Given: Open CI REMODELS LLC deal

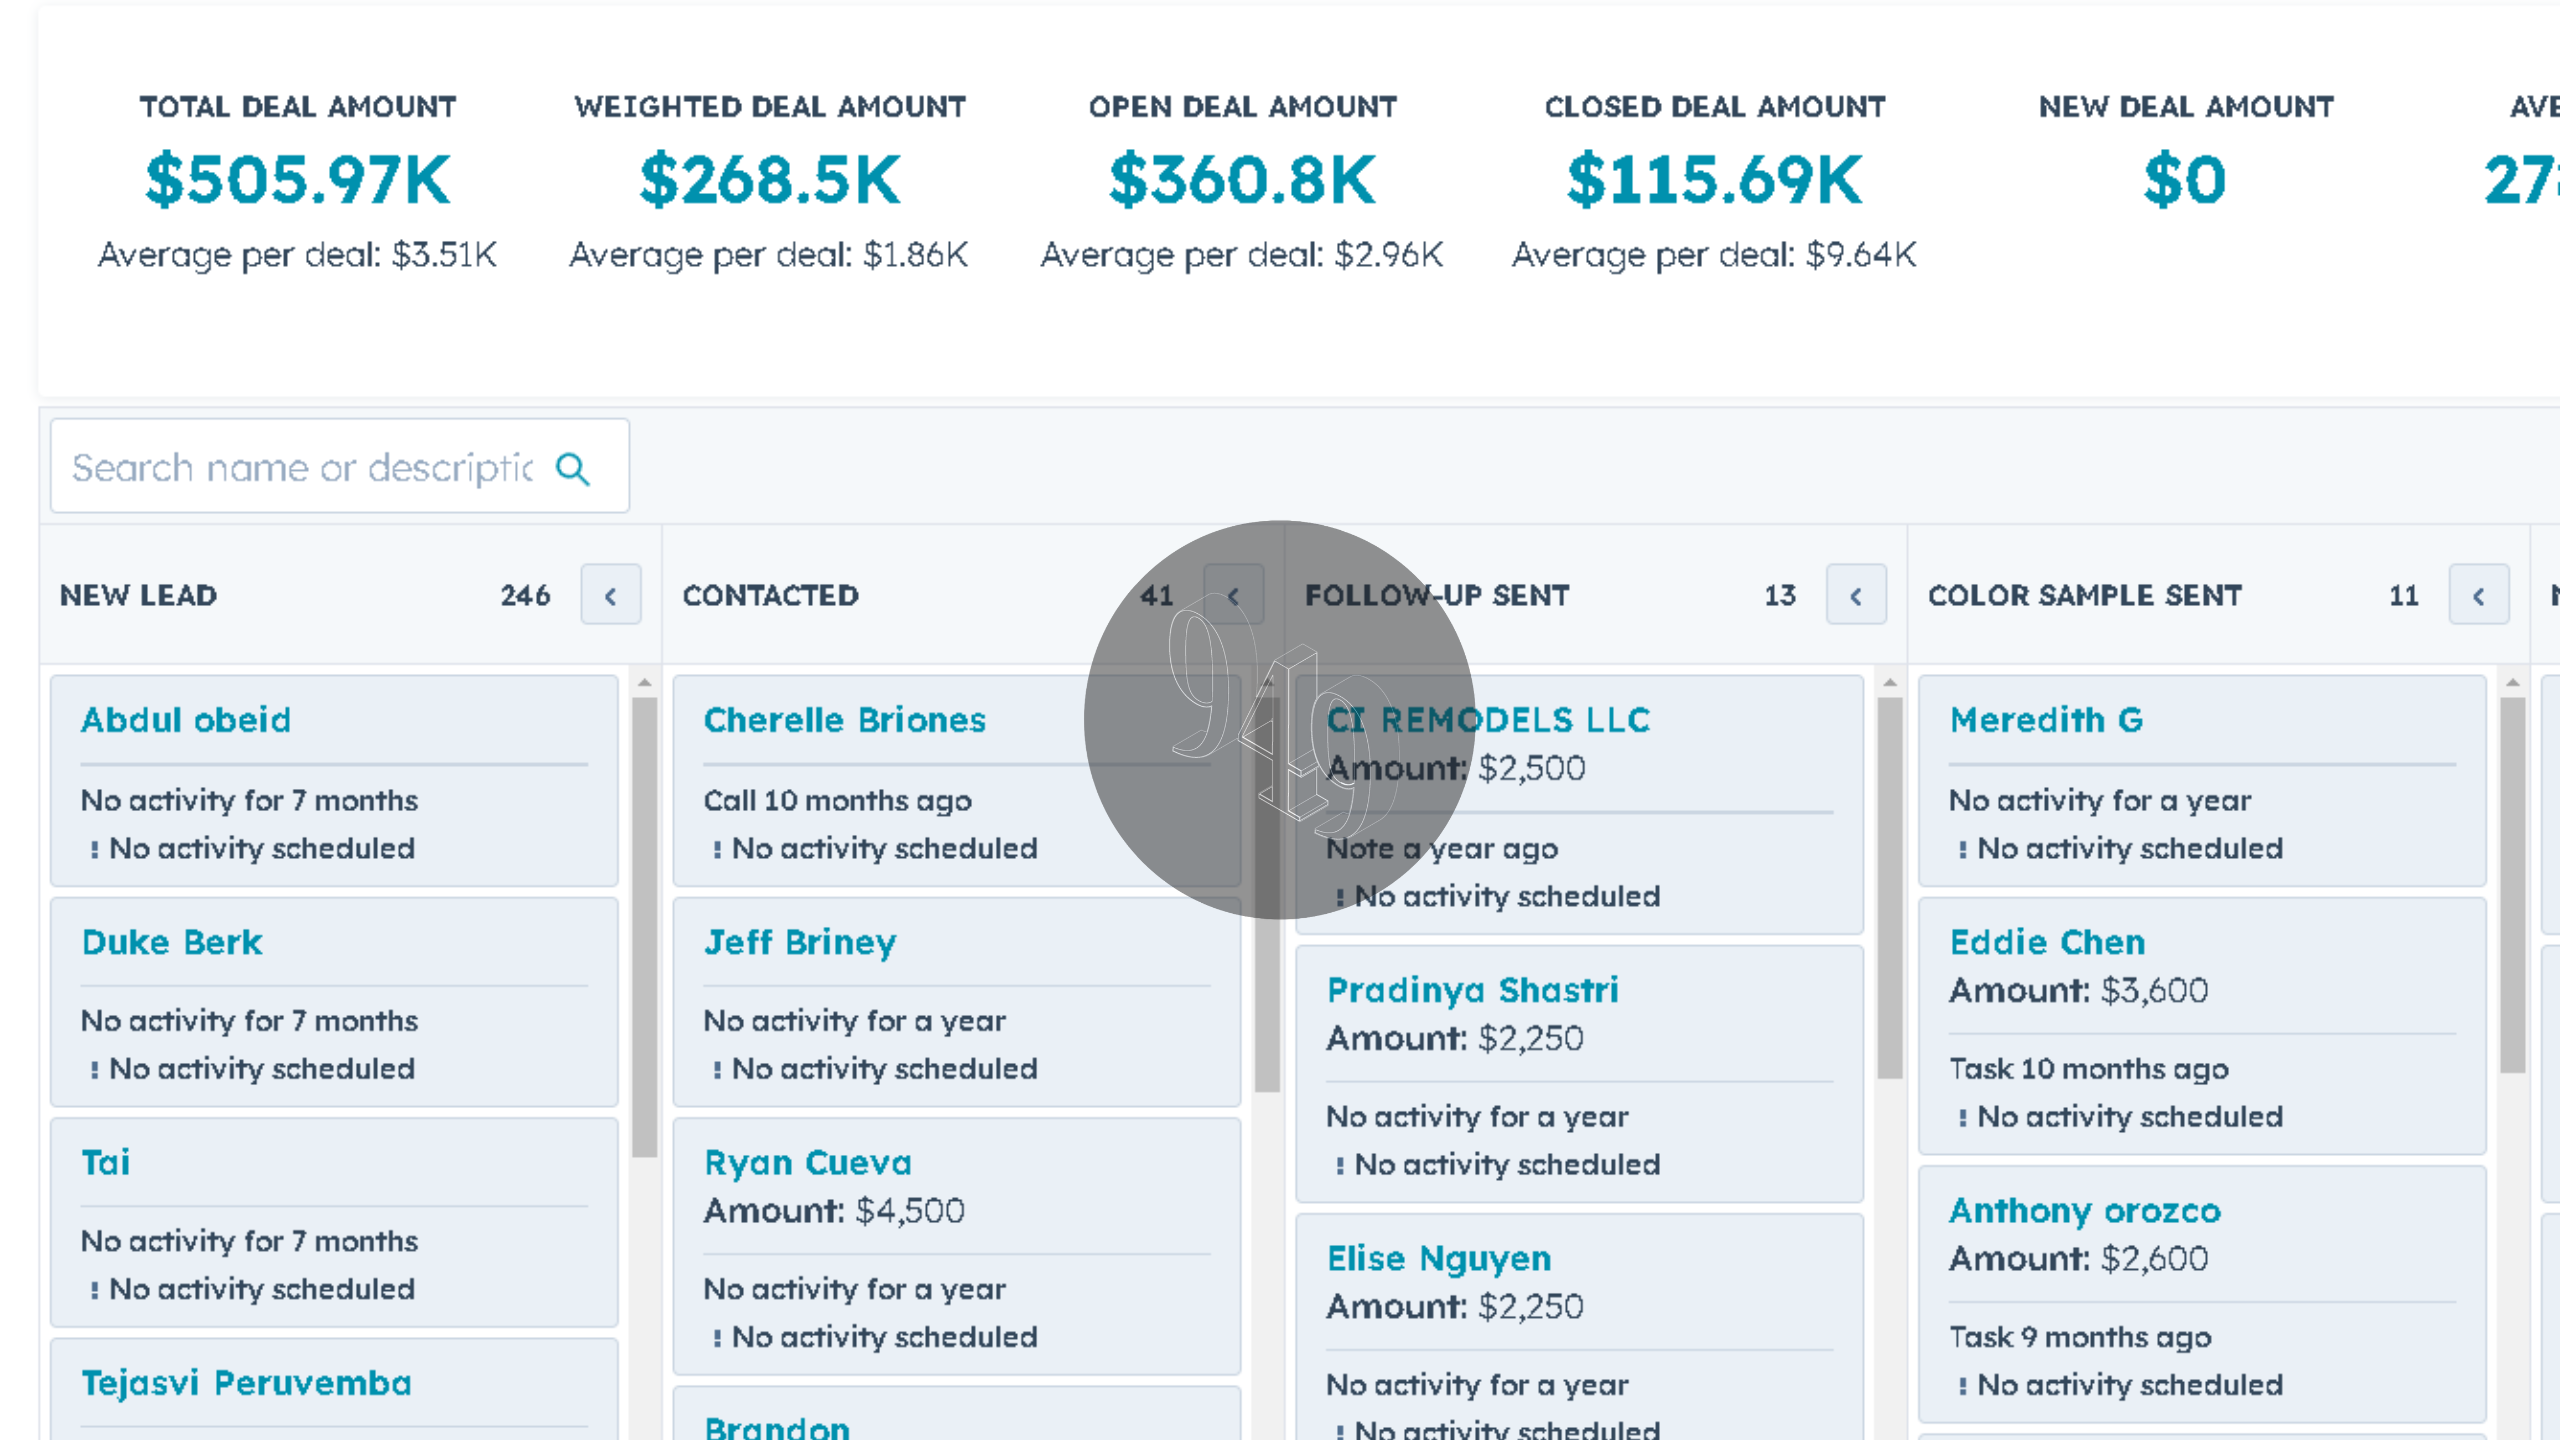Looking at the screenshot, I should (x=1488, y=720).
